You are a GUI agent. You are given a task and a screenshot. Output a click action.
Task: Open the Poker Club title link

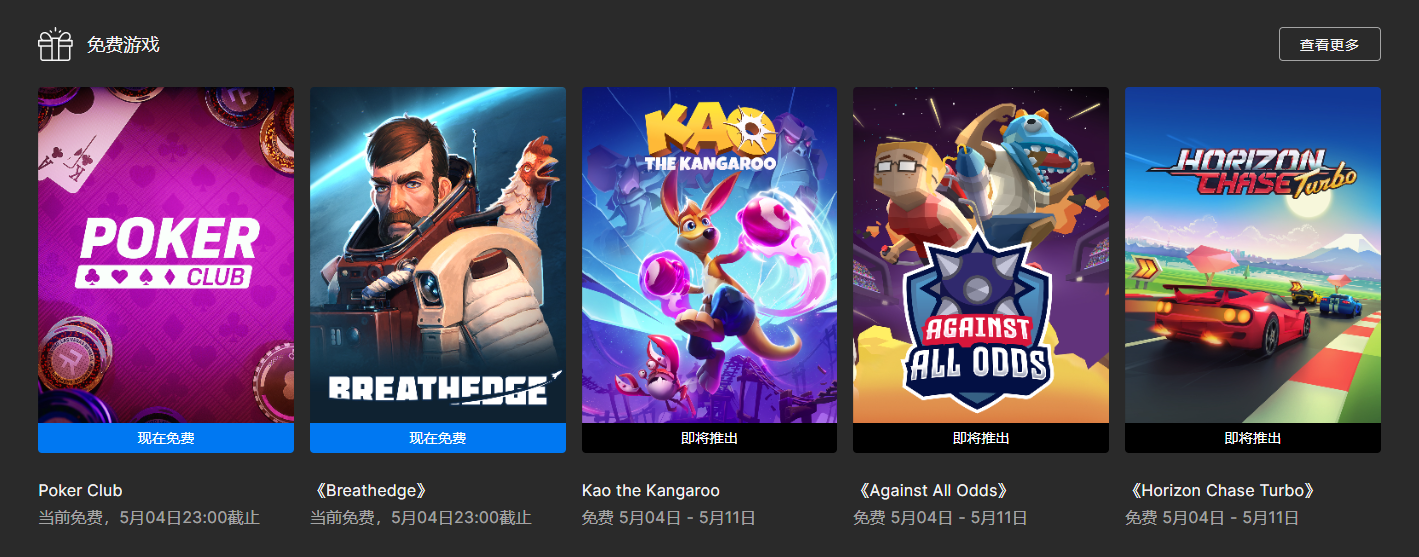(80, 490)
